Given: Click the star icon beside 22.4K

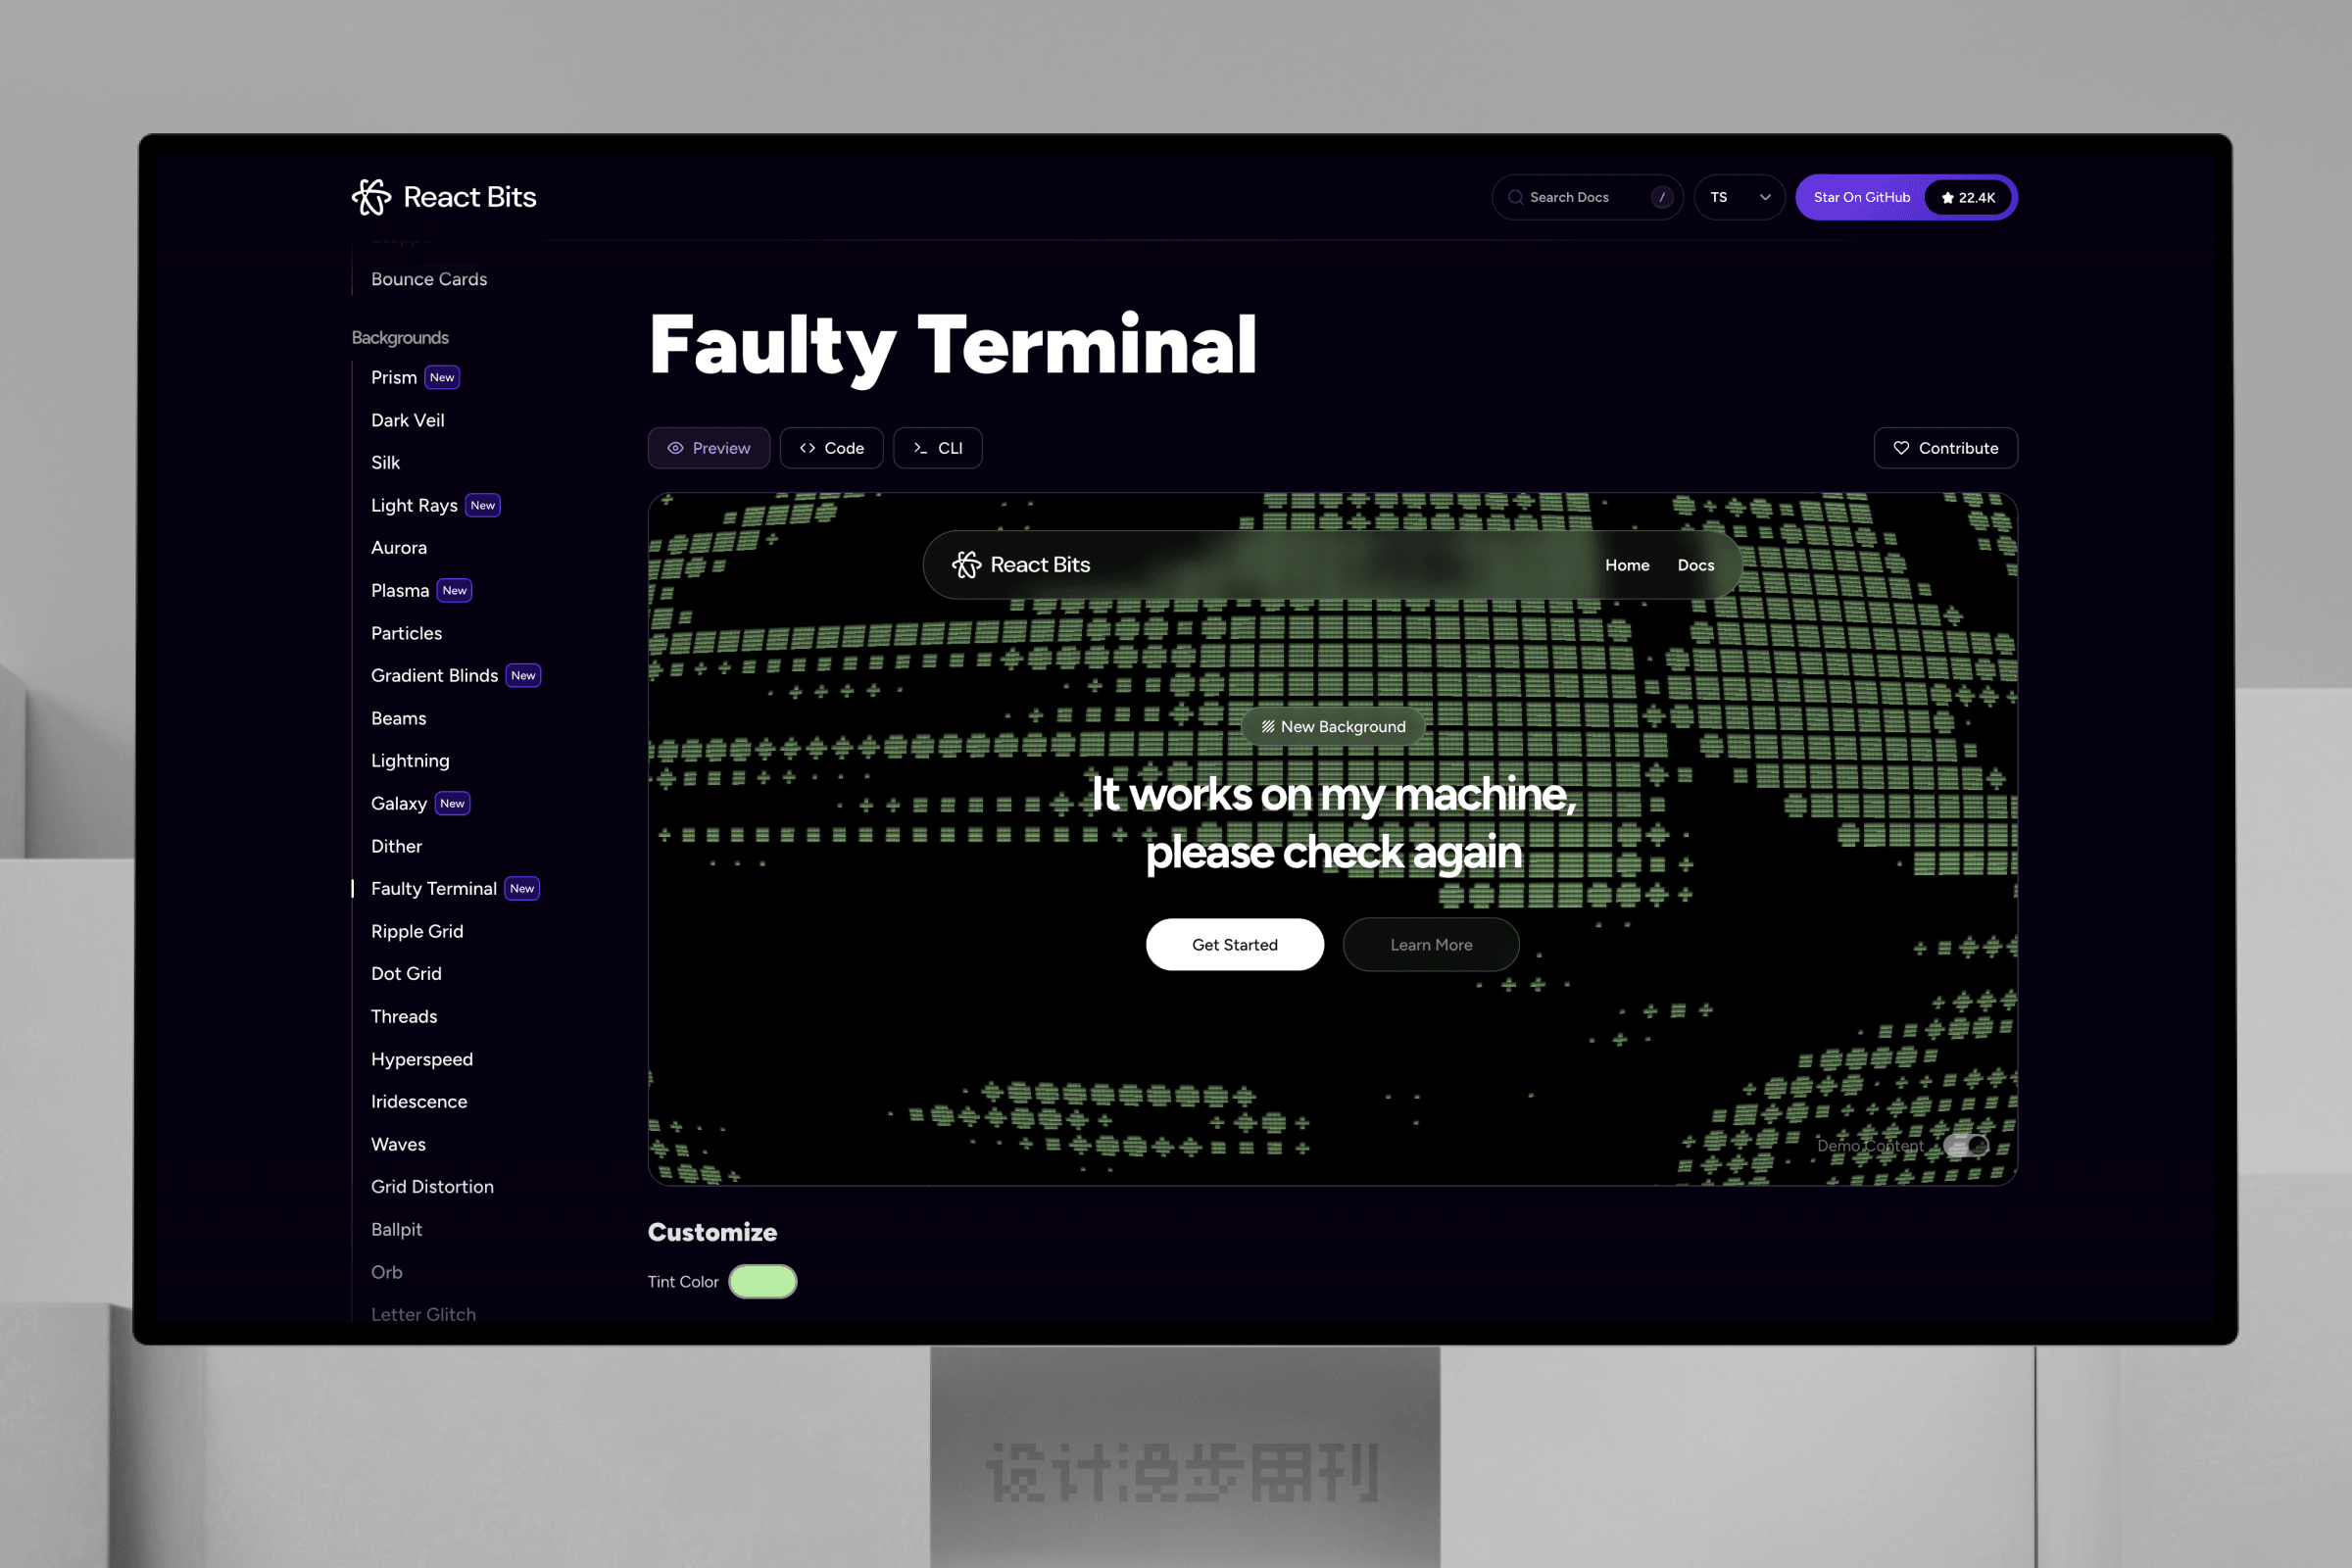Looking at the screenshot, I should click(1947, 198).
